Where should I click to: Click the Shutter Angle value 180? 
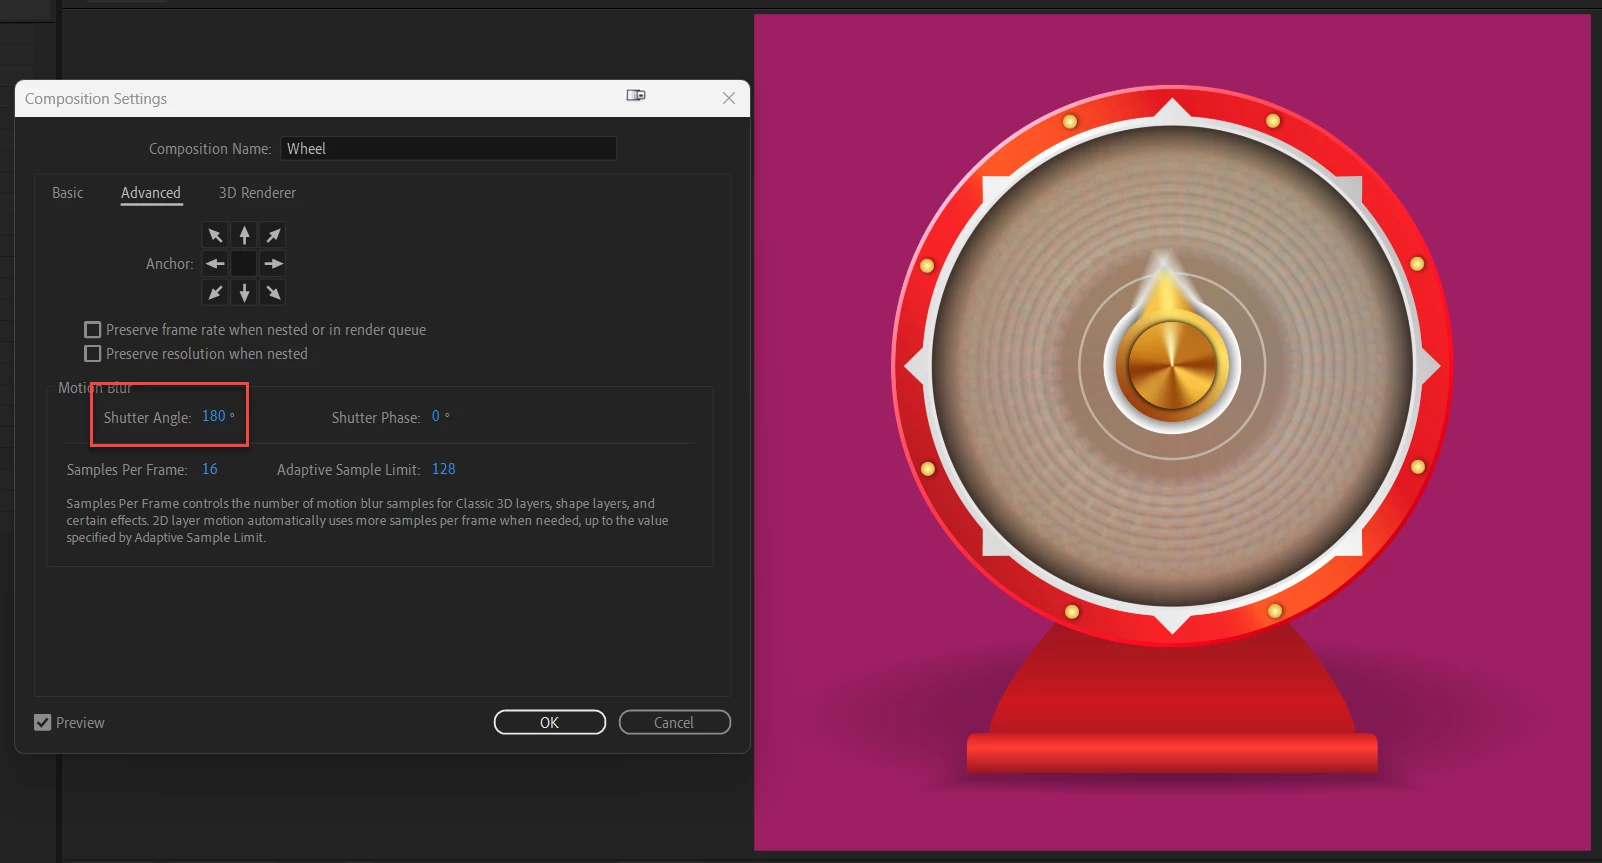click(x=214, y=416)
